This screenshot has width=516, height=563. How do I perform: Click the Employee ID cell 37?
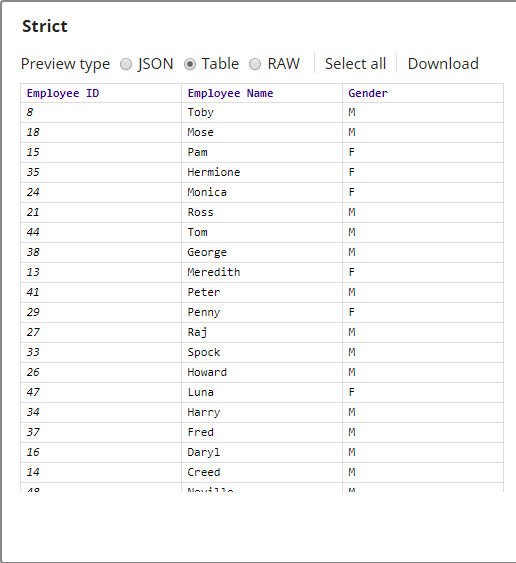[101, 432]
